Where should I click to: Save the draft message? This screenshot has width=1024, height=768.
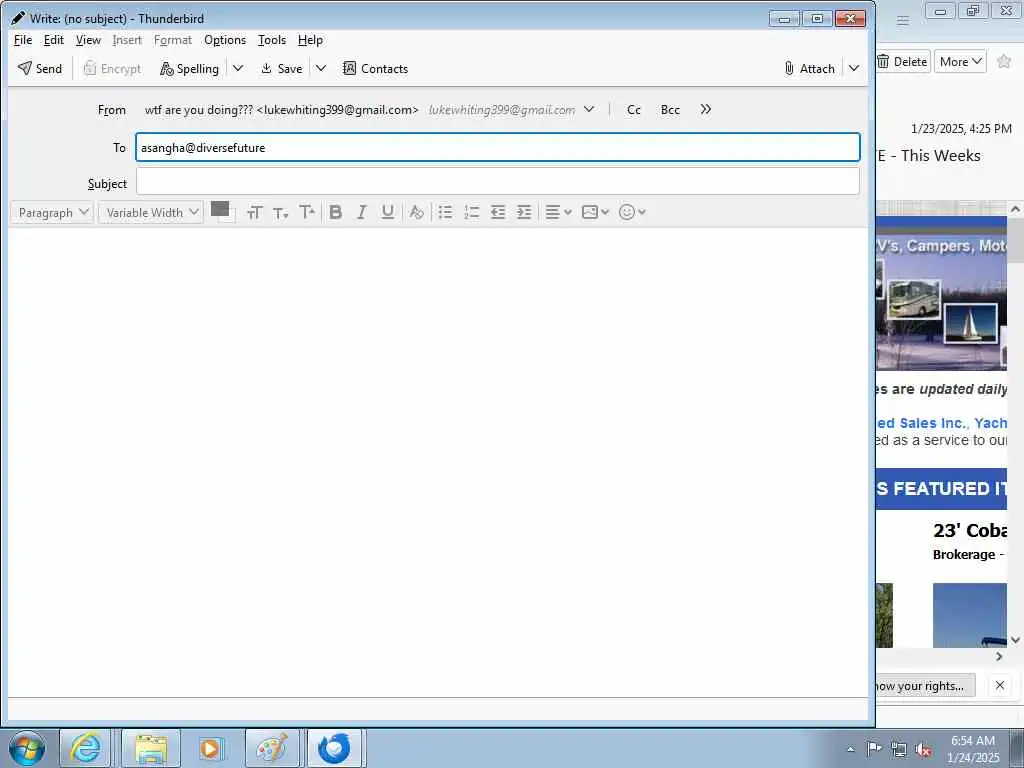[x=281, y=69]
